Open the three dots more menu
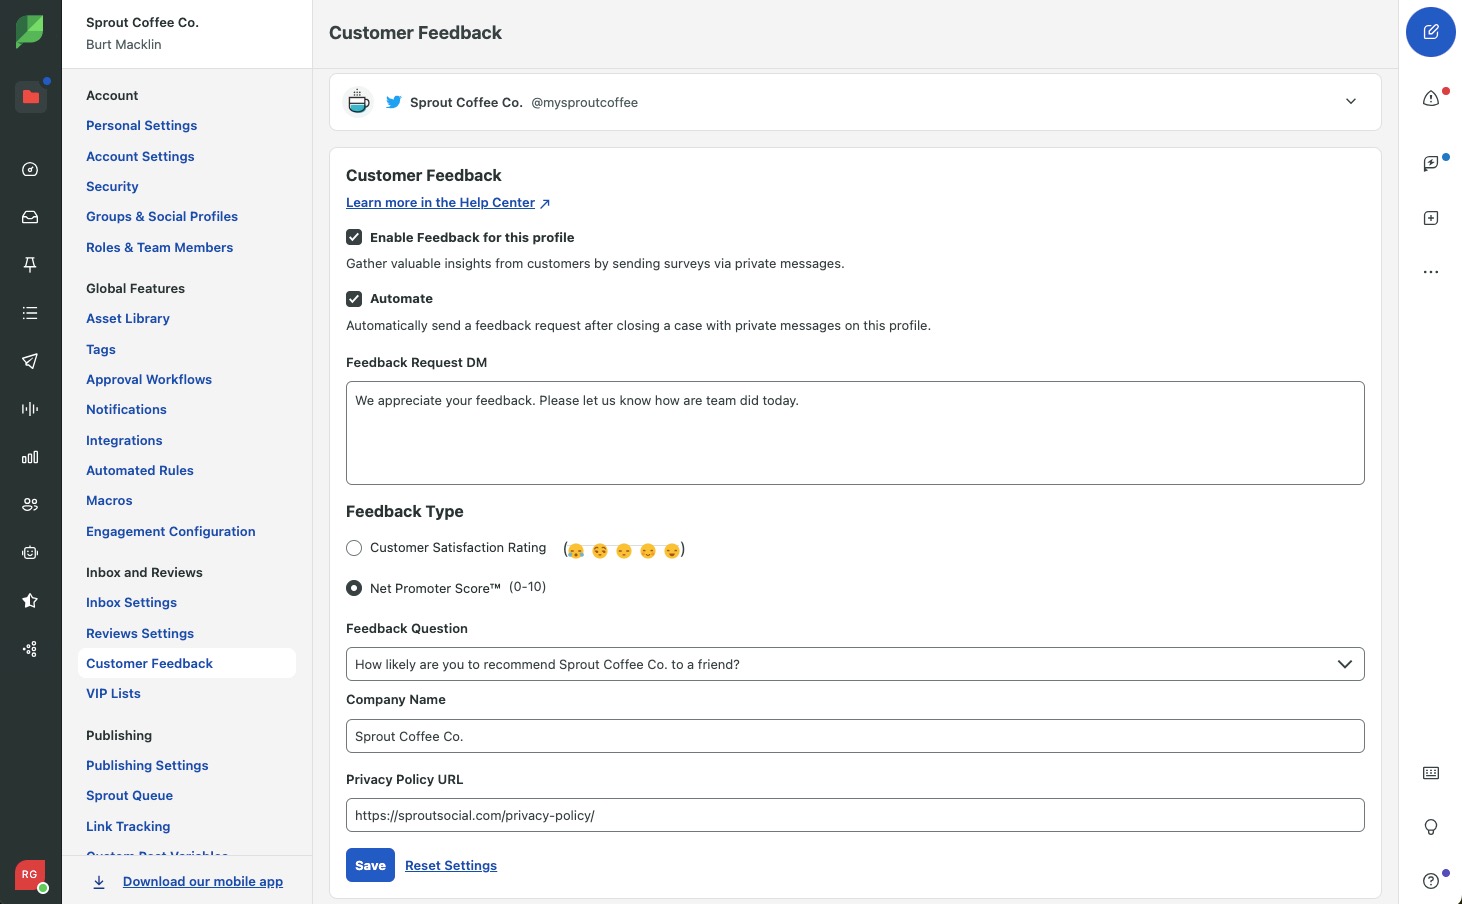This screenshot has width=1462, height=904. pyautogui.click(x=1431, y=272)
